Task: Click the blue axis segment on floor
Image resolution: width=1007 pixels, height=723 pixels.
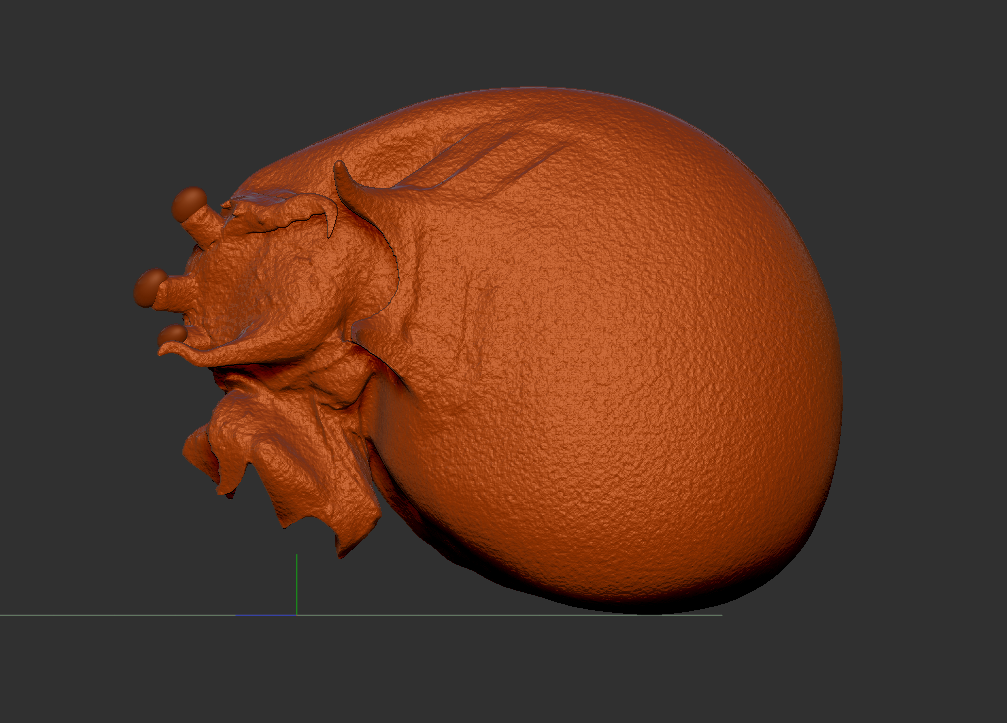Action: click(265, 615)
